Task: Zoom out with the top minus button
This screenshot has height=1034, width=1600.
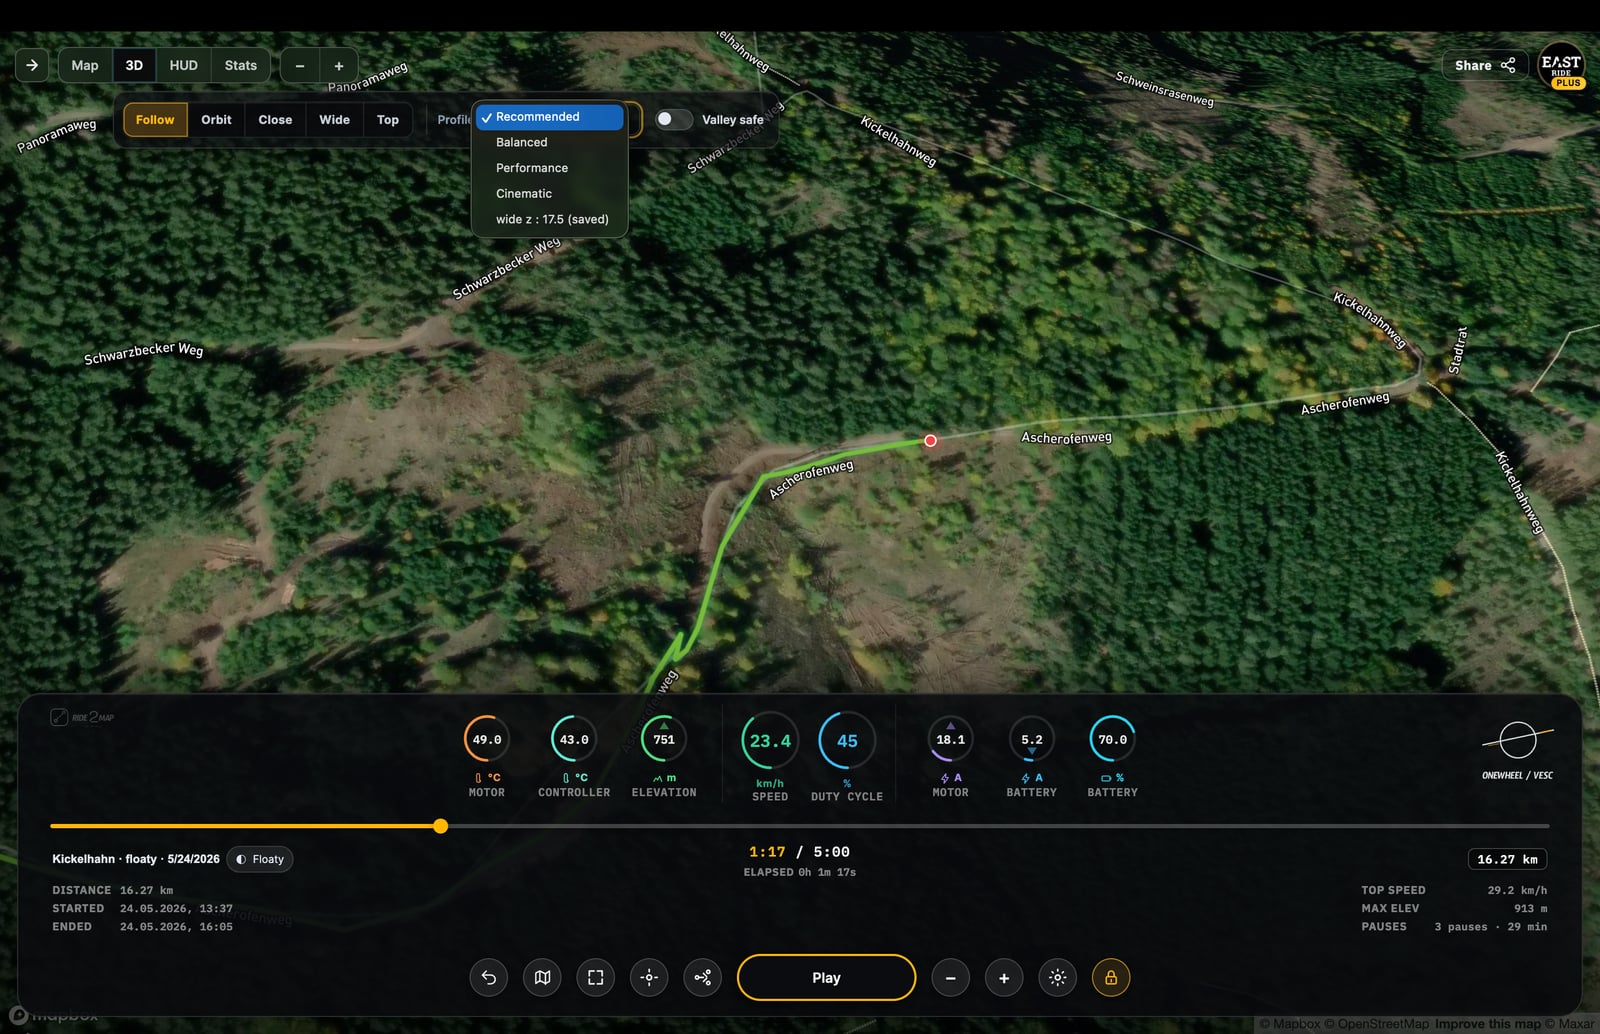Action: coord(299,66)
